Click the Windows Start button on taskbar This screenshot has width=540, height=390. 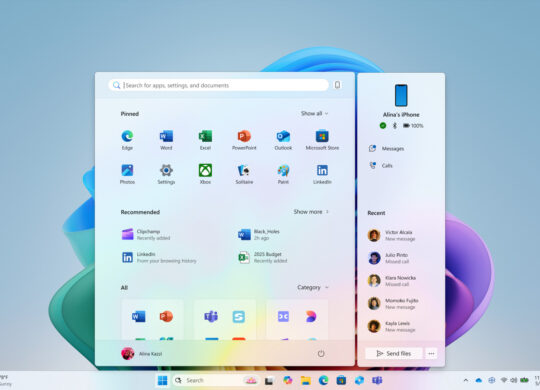162,380
